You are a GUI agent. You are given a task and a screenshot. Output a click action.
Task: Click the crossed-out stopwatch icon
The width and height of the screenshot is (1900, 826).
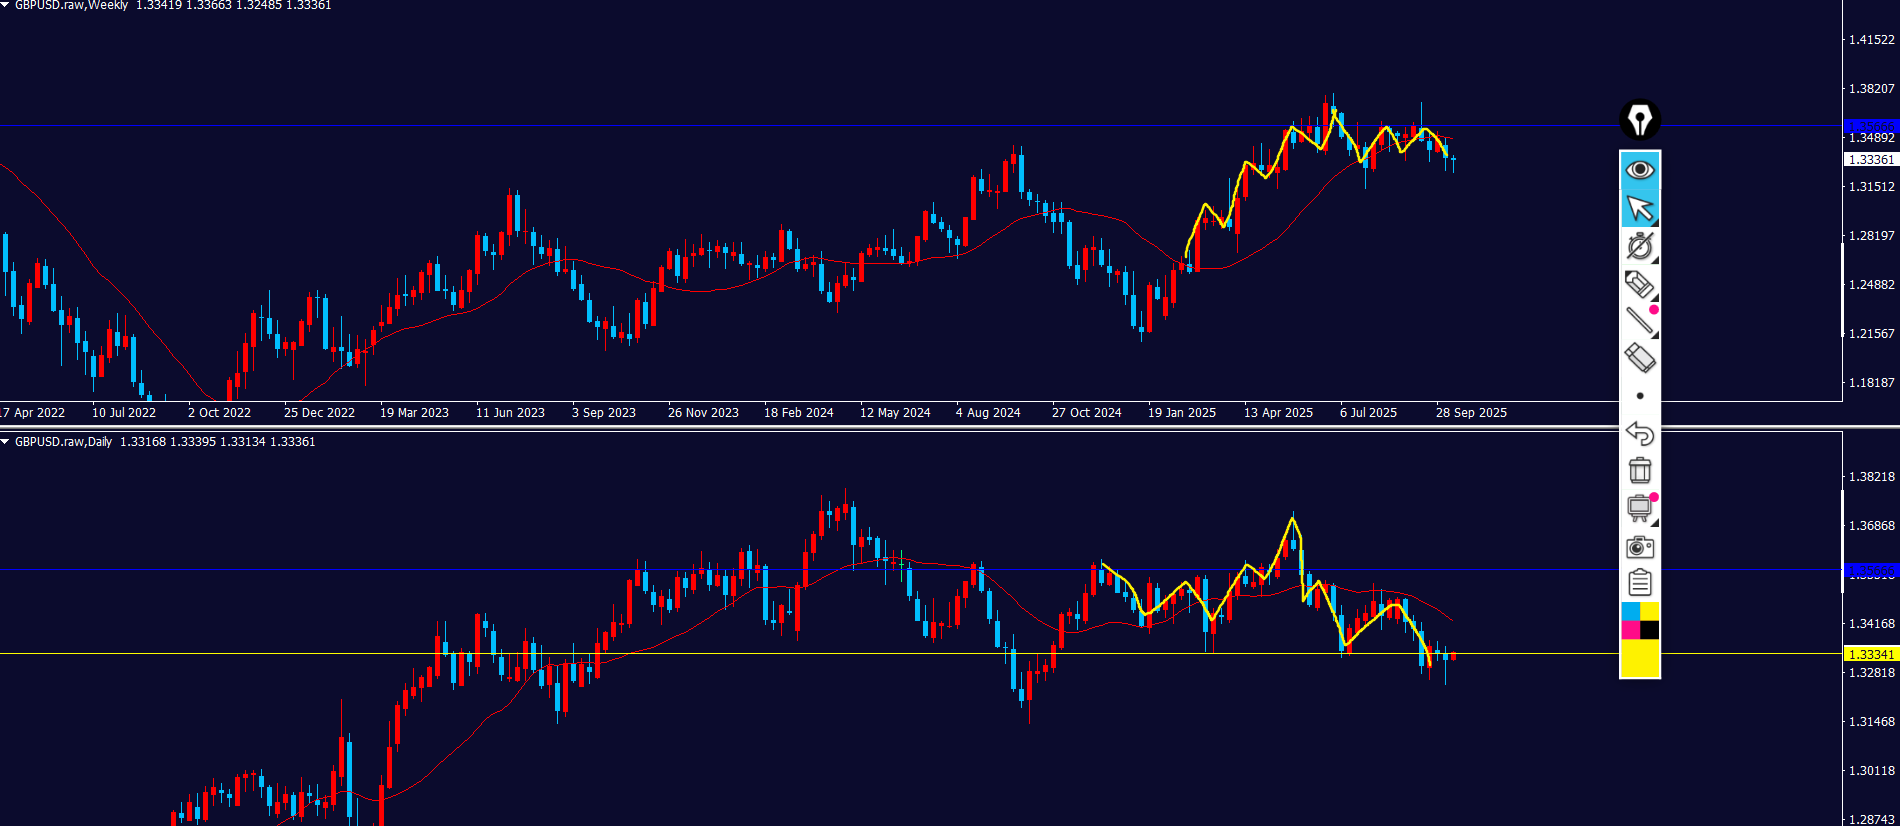[x=1639, y=246]
